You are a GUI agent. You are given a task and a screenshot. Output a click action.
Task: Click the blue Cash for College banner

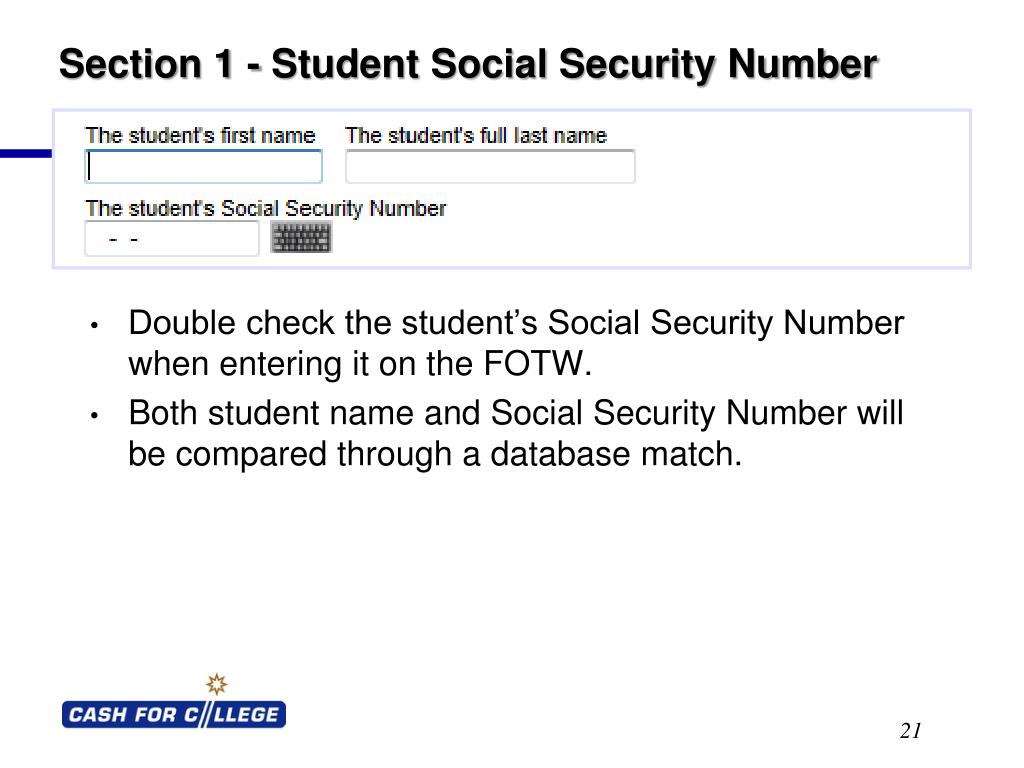coord(174,714)
